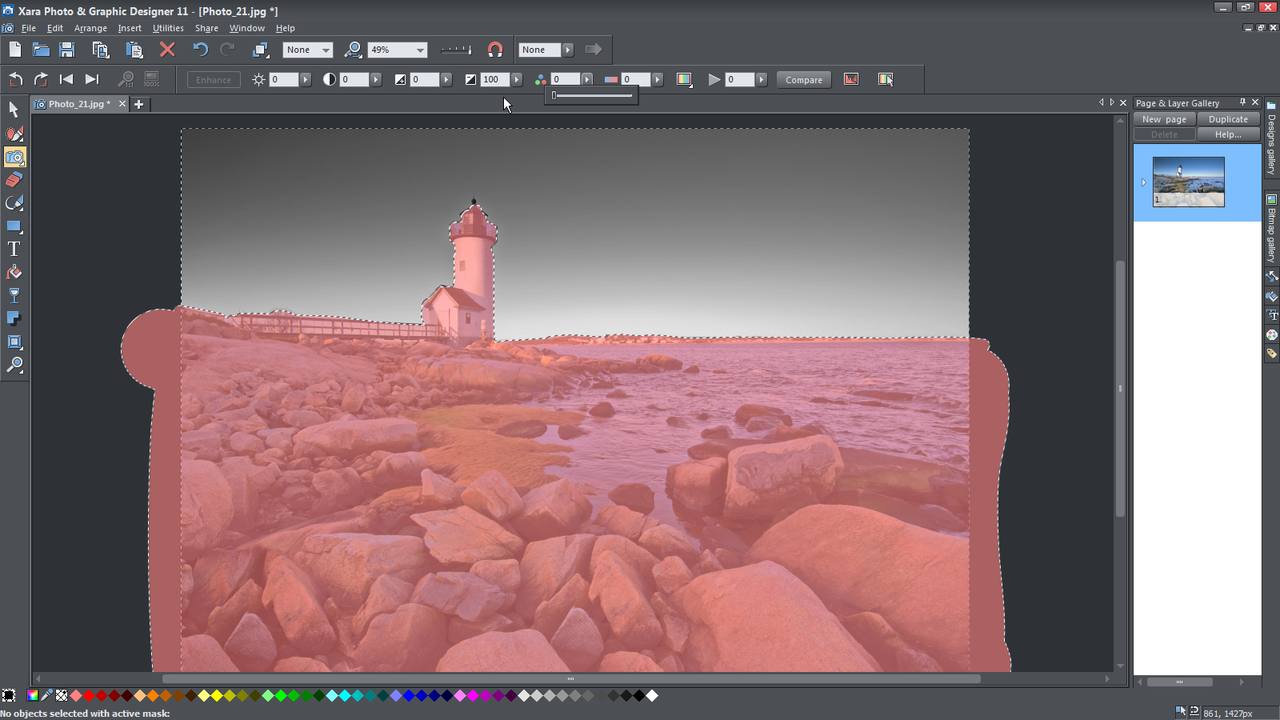
Task: Click the Save floppy disk icon
Action: [67, 49]
